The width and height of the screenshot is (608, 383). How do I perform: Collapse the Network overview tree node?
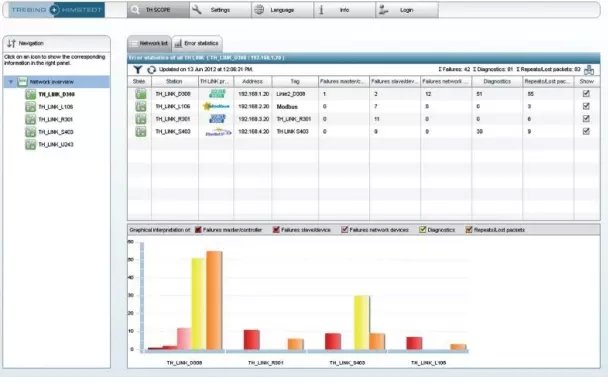click(x=11, y=82)
